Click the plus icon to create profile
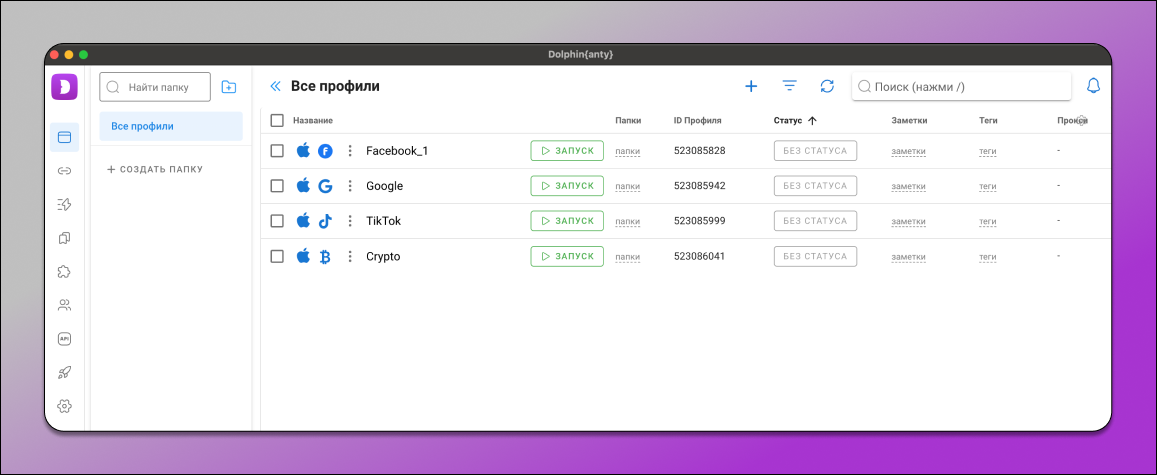Image resolution: width=1157 pixels, height=475 pixels. pyautogui.click(x=751, y=87)
